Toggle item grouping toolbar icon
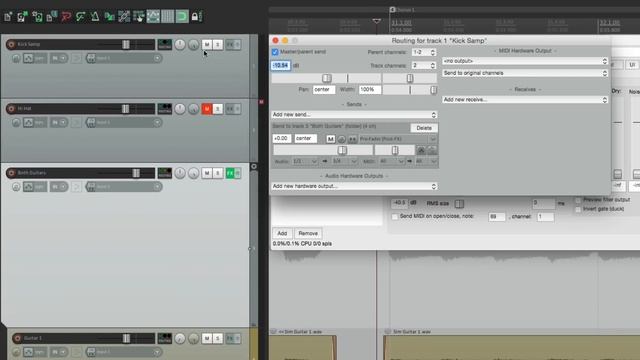 (124, 17)
